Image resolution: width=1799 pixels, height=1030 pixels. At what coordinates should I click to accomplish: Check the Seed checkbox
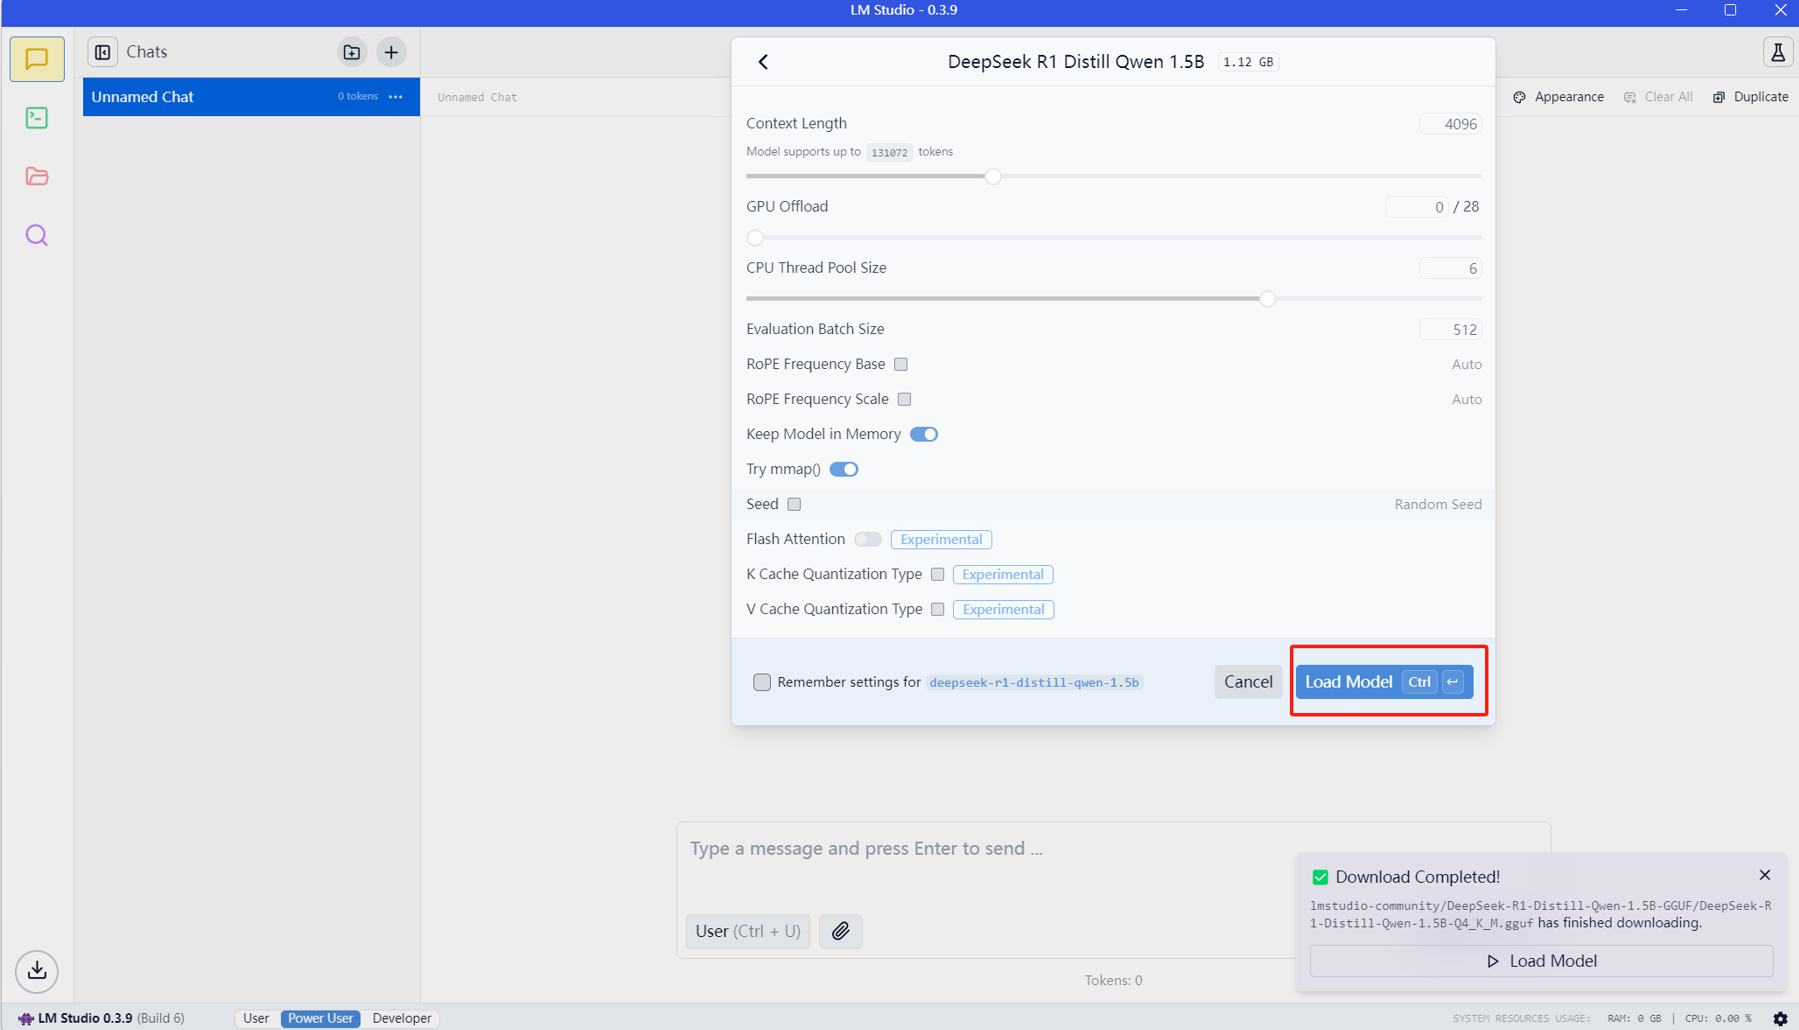pos(794,504)
